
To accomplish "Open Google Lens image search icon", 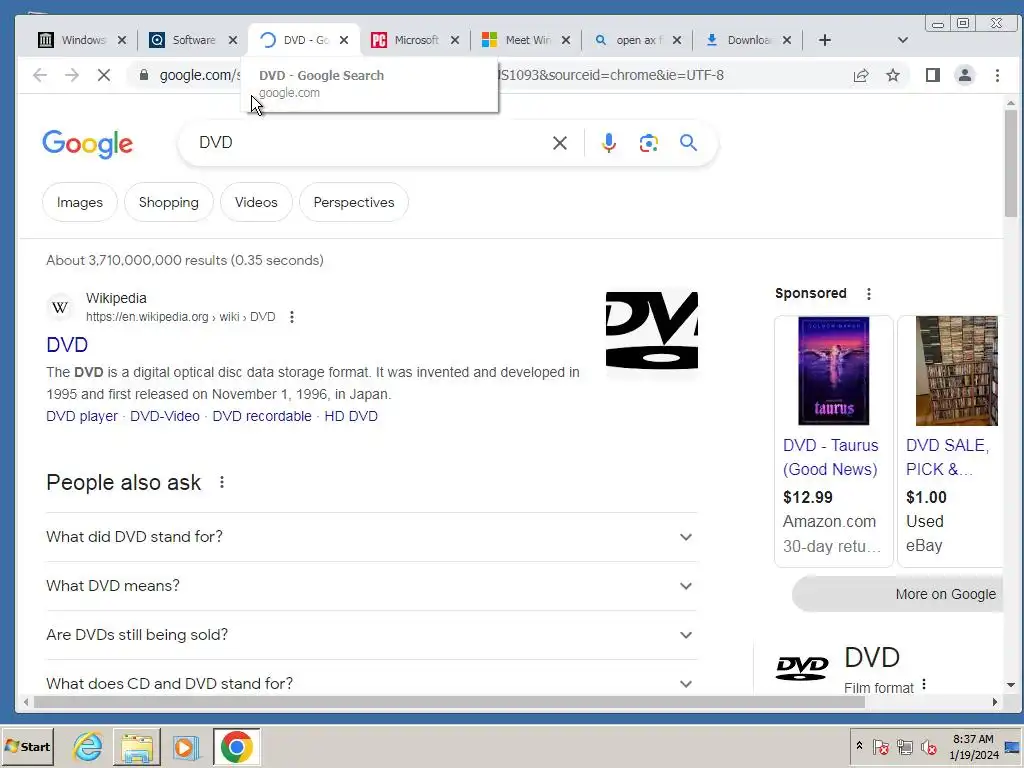I will 648,143.
